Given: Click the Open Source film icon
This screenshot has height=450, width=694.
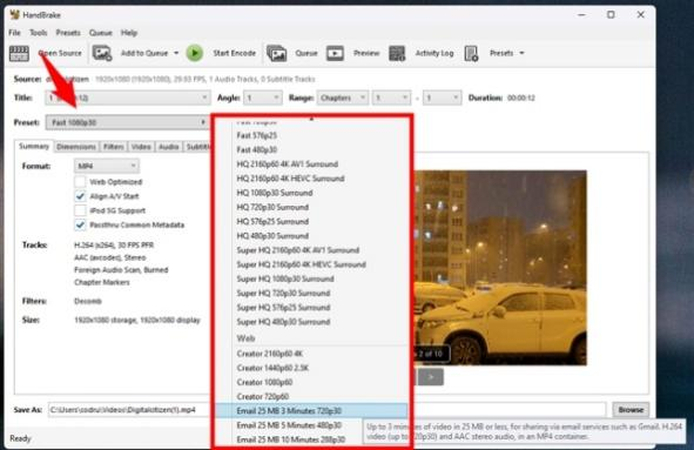Looking at the screenshot, I should pyautogui.click(x=19, y=54).
